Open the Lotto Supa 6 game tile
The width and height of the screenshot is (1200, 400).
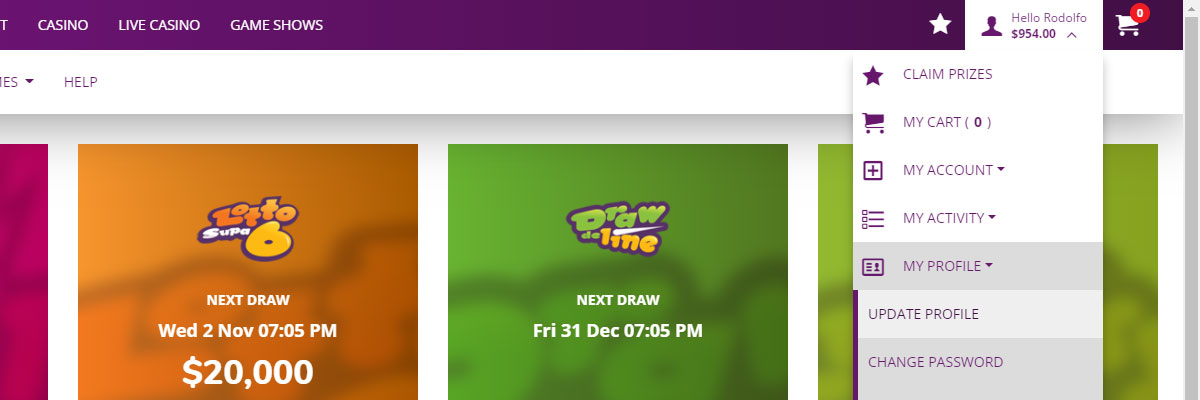[248, 272]
